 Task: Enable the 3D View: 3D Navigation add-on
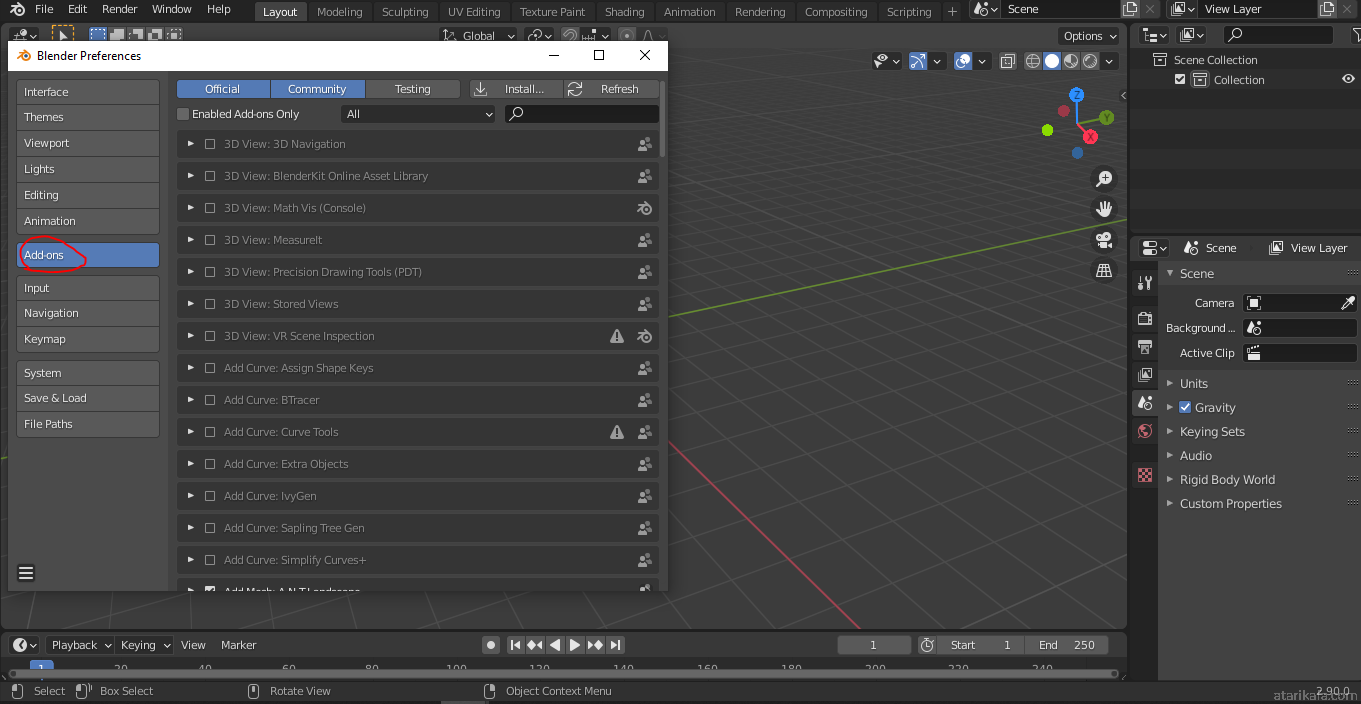(210, 144)
